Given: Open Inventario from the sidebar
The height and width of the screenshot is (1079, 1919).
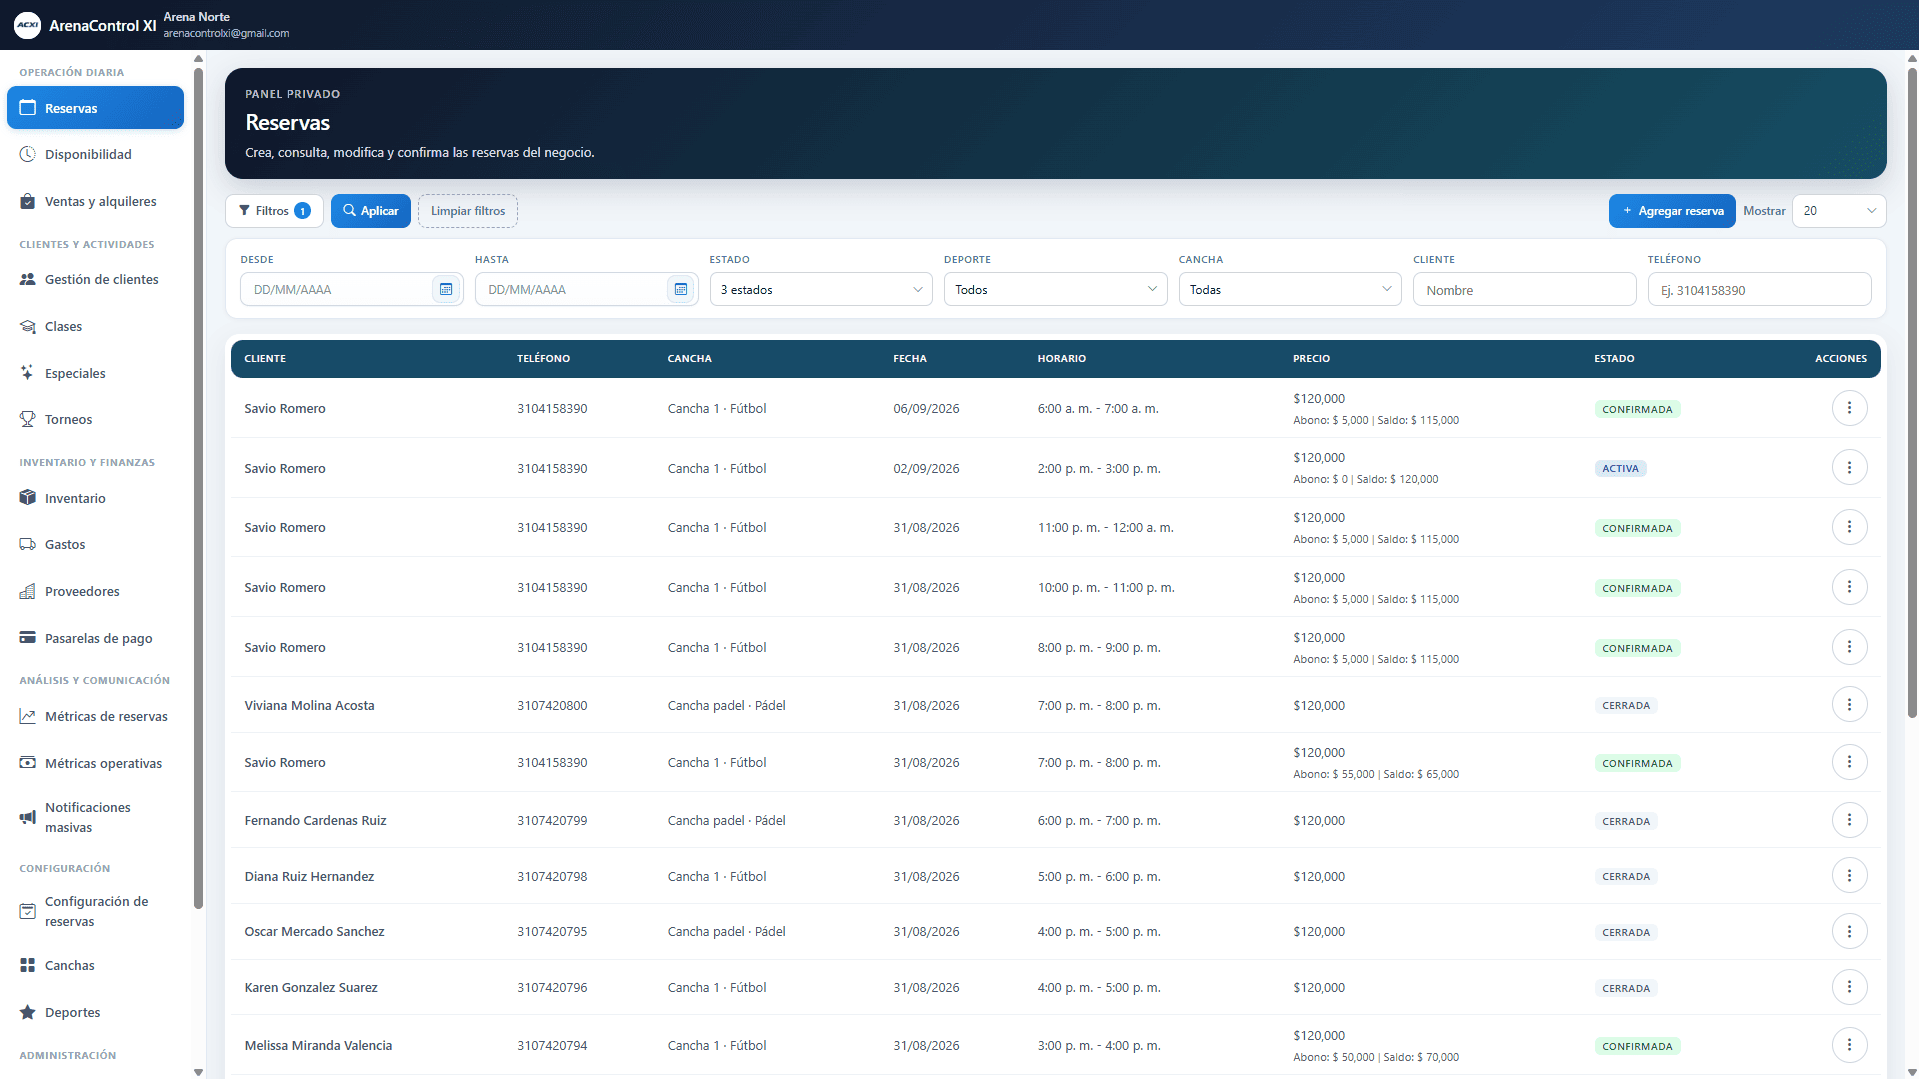Looking at the screenshot, I should tap(95, 498).
